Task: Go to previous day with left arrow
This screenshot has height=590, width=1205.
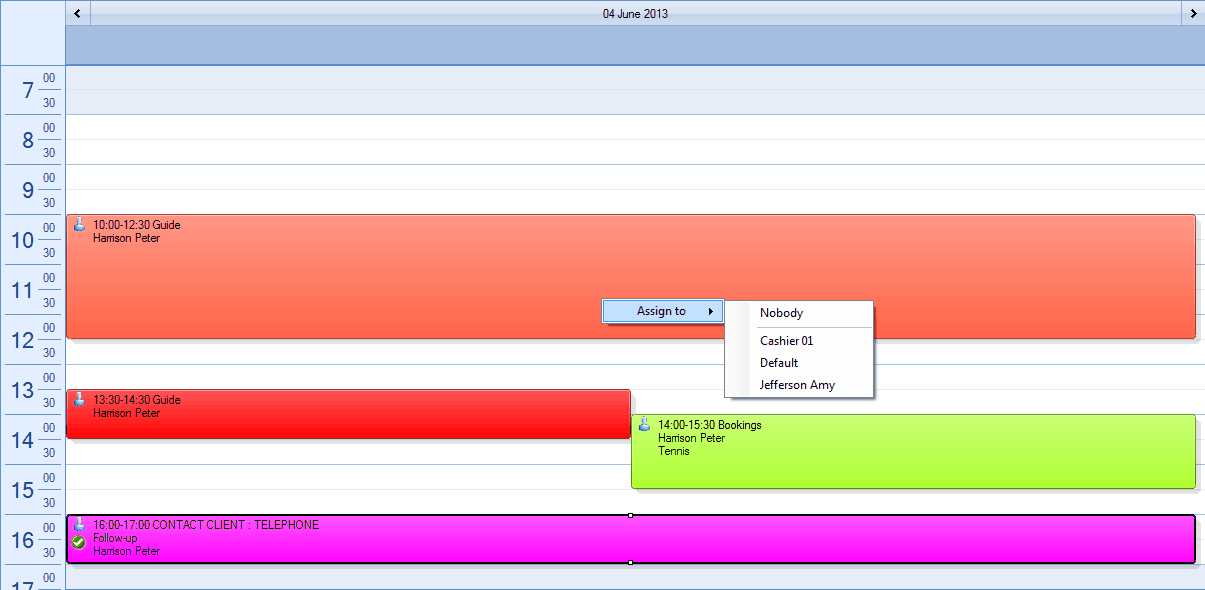Action: tap(78, 13)
